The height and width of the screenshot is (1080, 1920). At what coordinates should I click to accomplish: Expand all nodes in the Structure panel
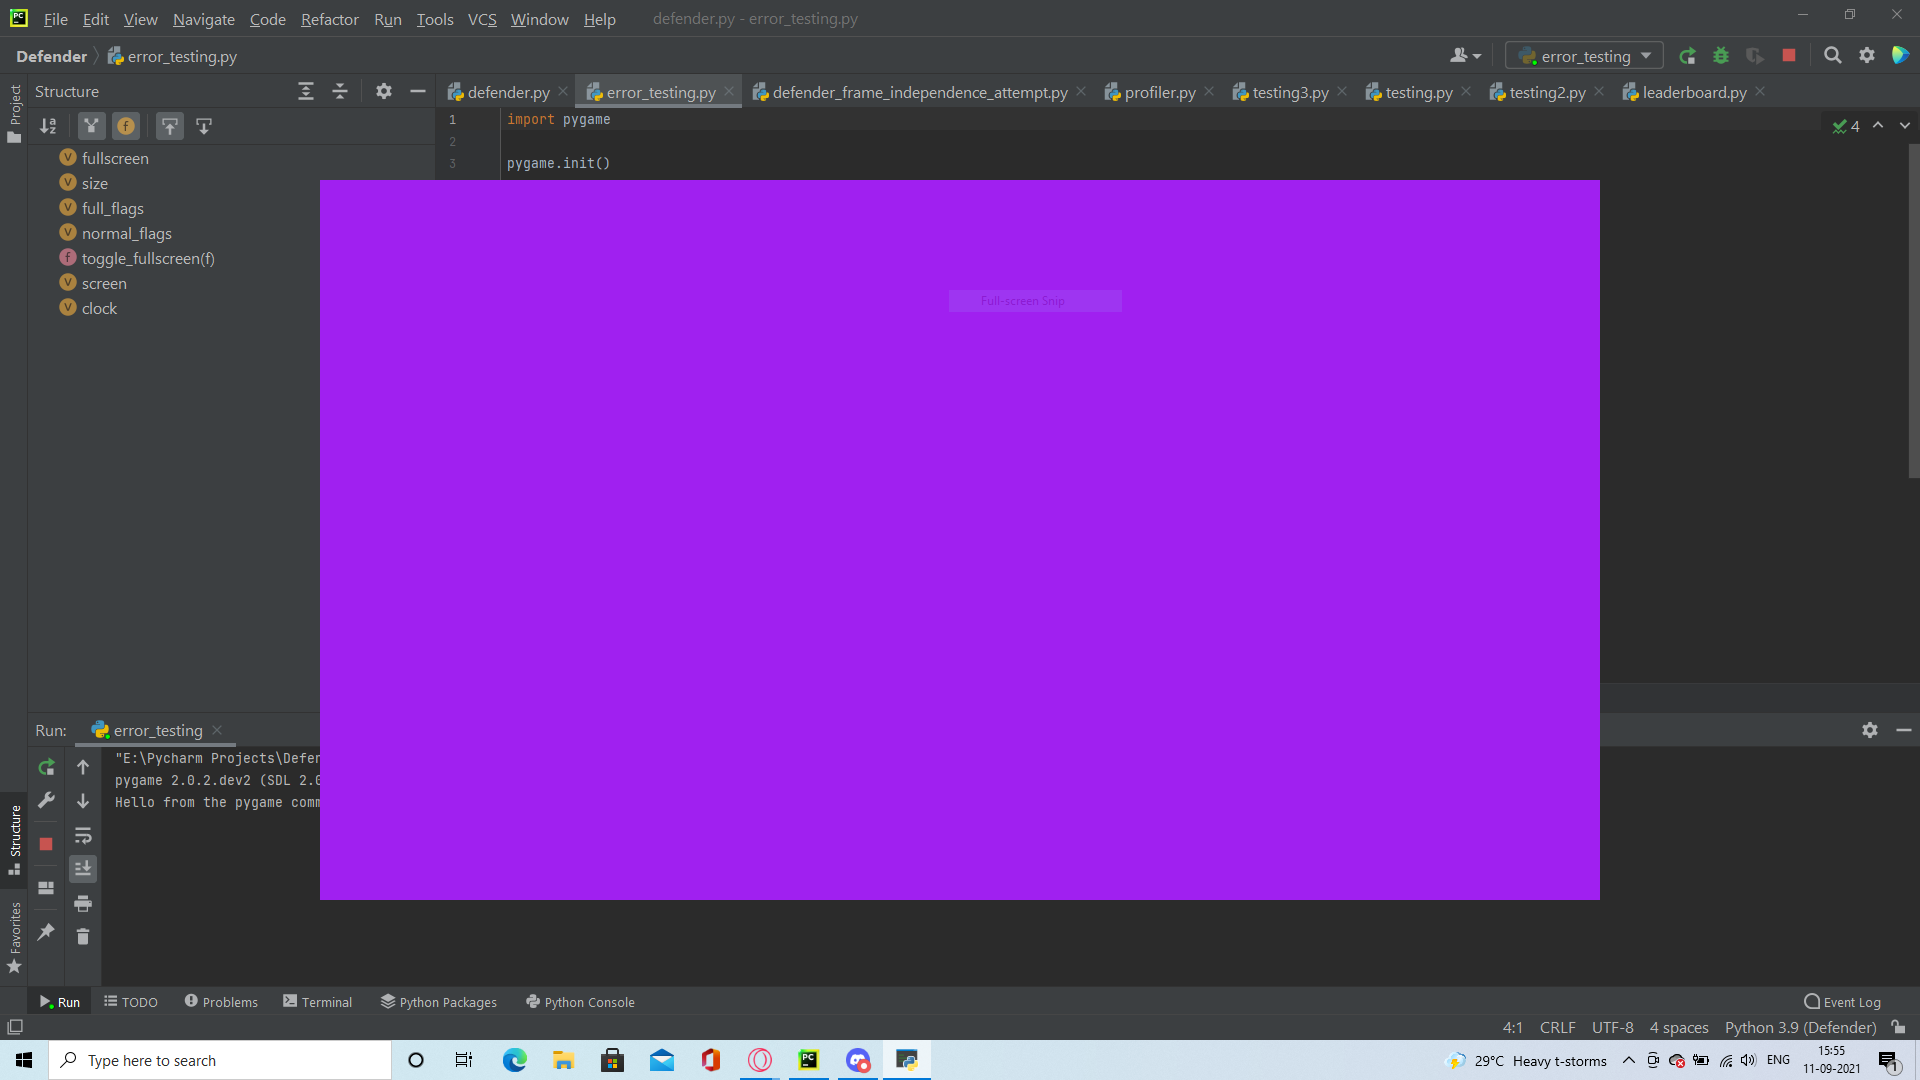[306, 91]
